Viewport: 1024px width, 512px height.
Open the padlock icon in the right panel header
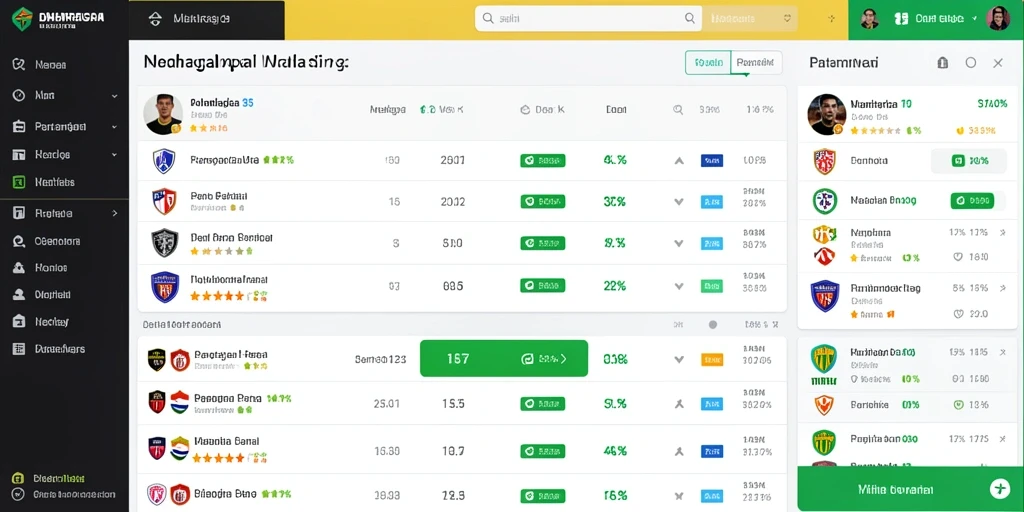pos(942,63)
